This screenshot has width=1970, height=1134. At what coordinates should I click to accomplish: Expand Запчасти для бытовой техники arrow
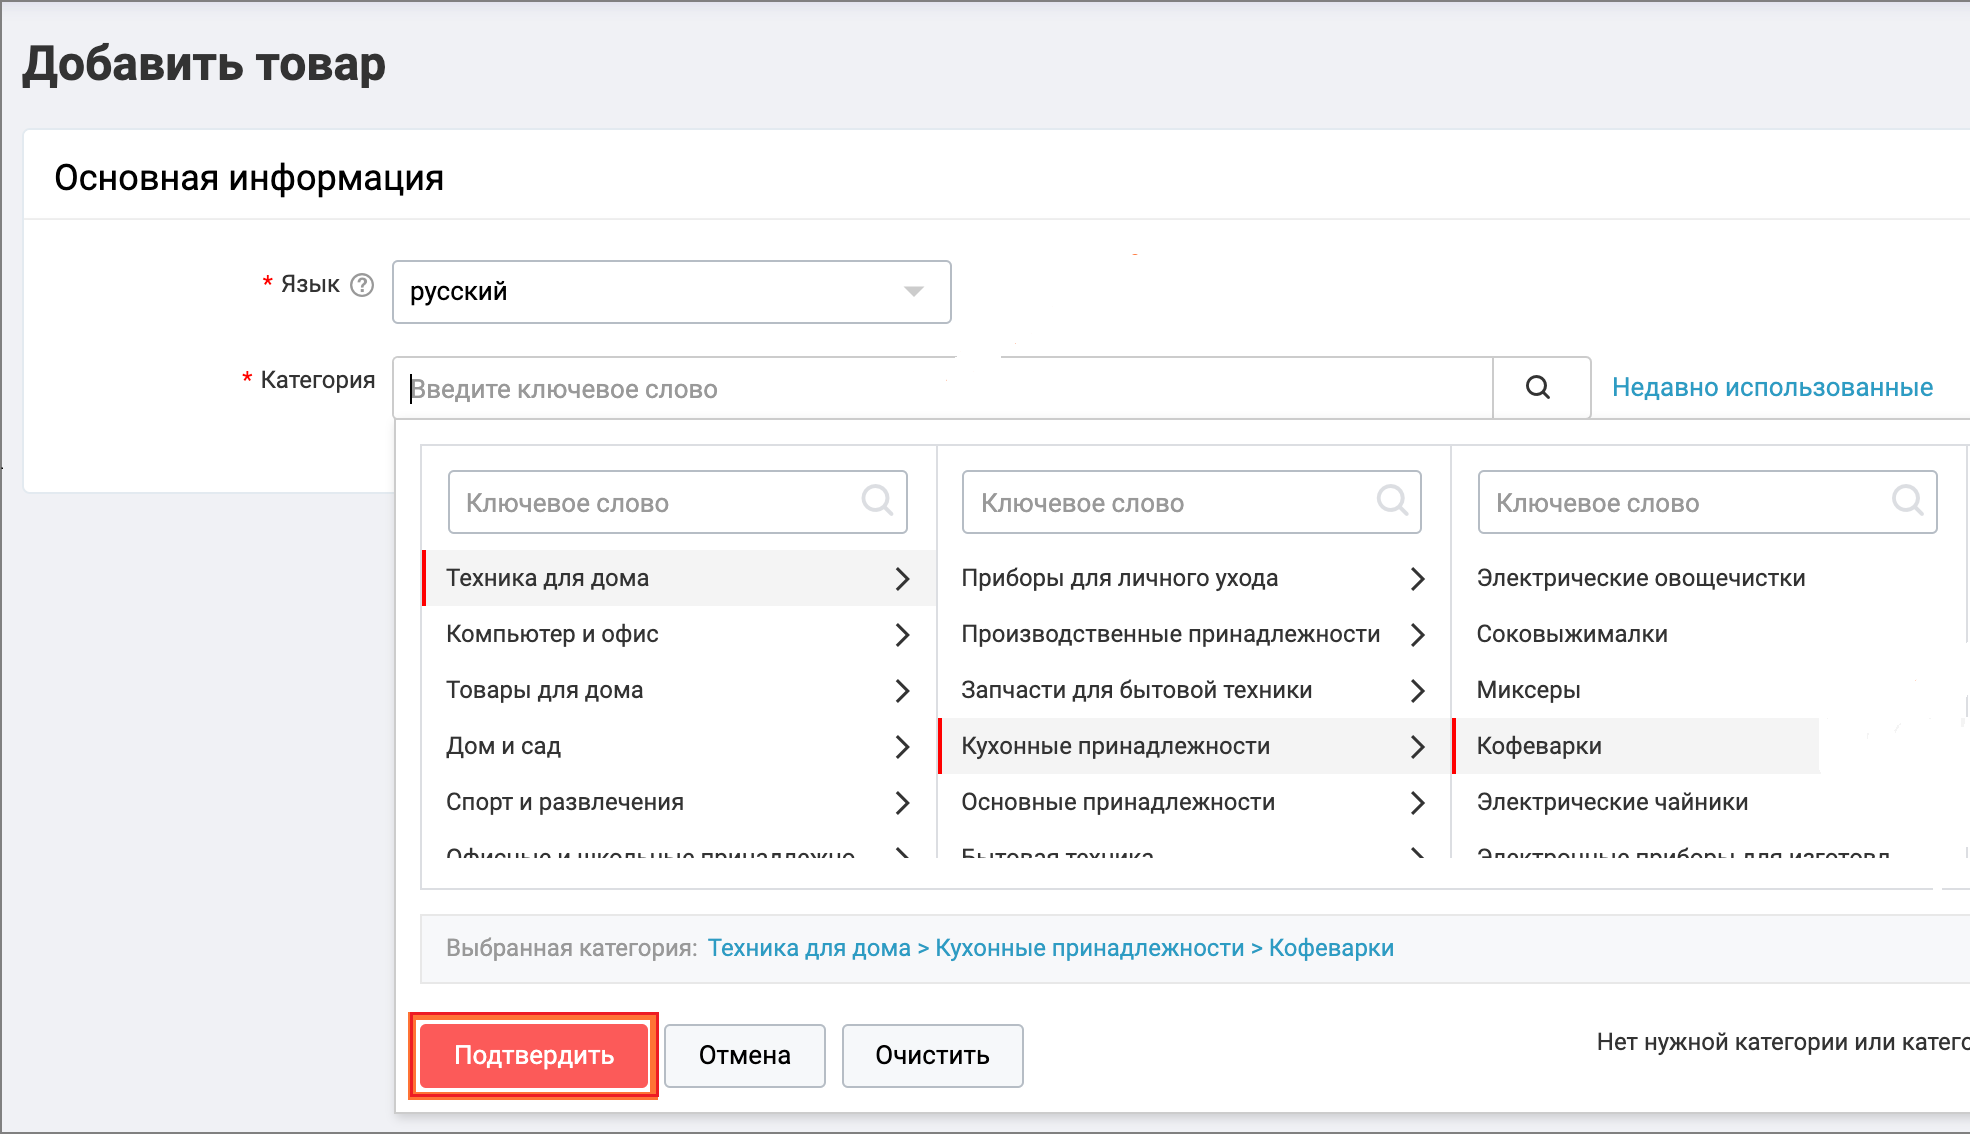[1417, 691]
